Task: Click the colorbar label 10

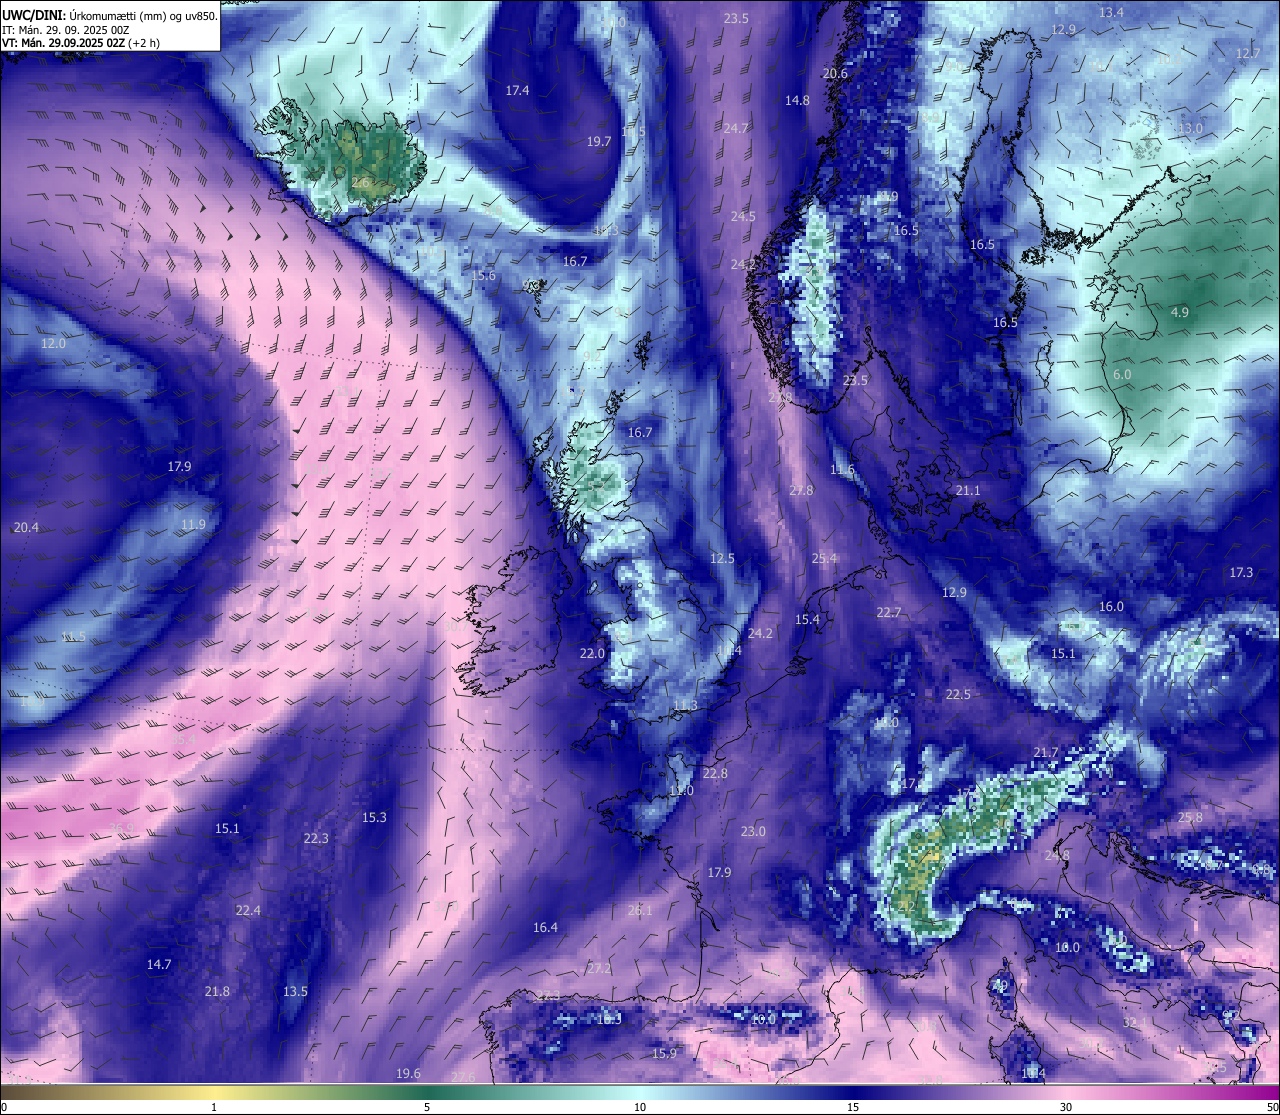Action: [640, 1107]
